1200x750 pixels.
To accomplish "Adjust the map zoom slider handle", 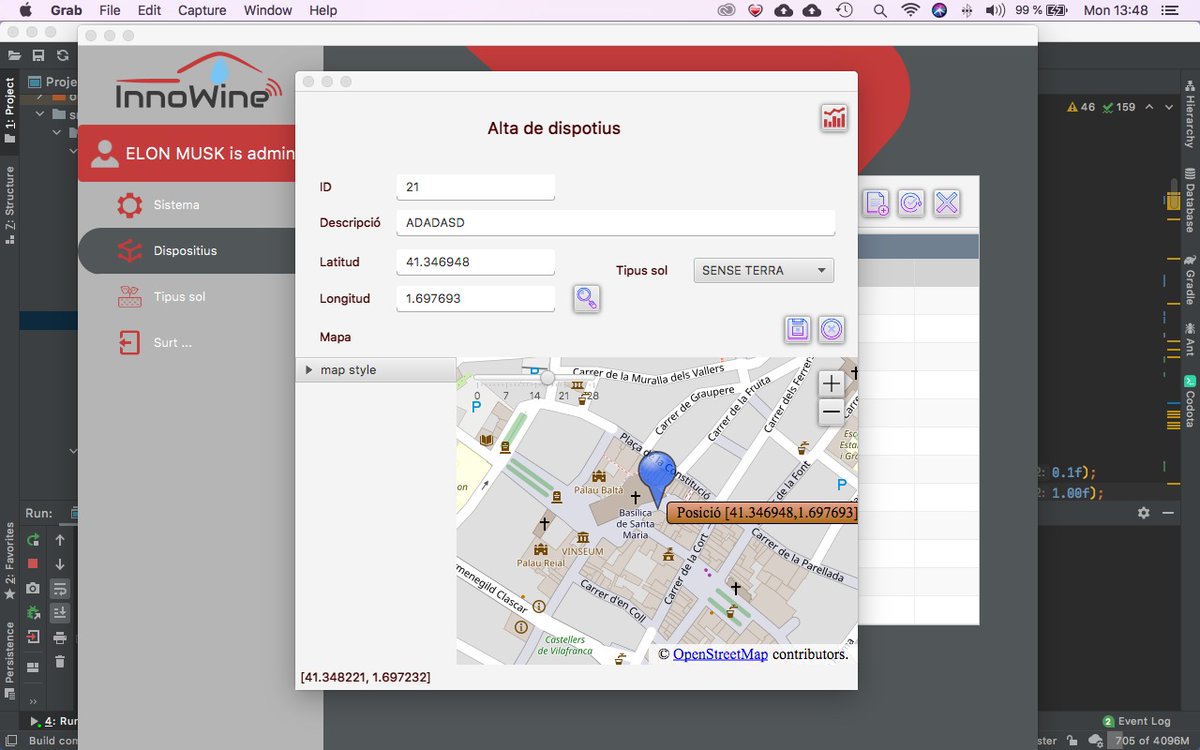I will [547, 378].
